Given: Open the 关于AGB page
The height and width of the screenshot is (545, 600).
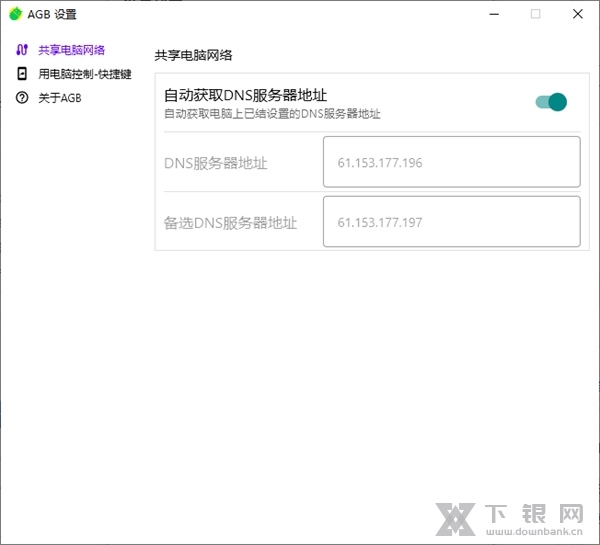Looking at the screenshot, I should 60,98.
